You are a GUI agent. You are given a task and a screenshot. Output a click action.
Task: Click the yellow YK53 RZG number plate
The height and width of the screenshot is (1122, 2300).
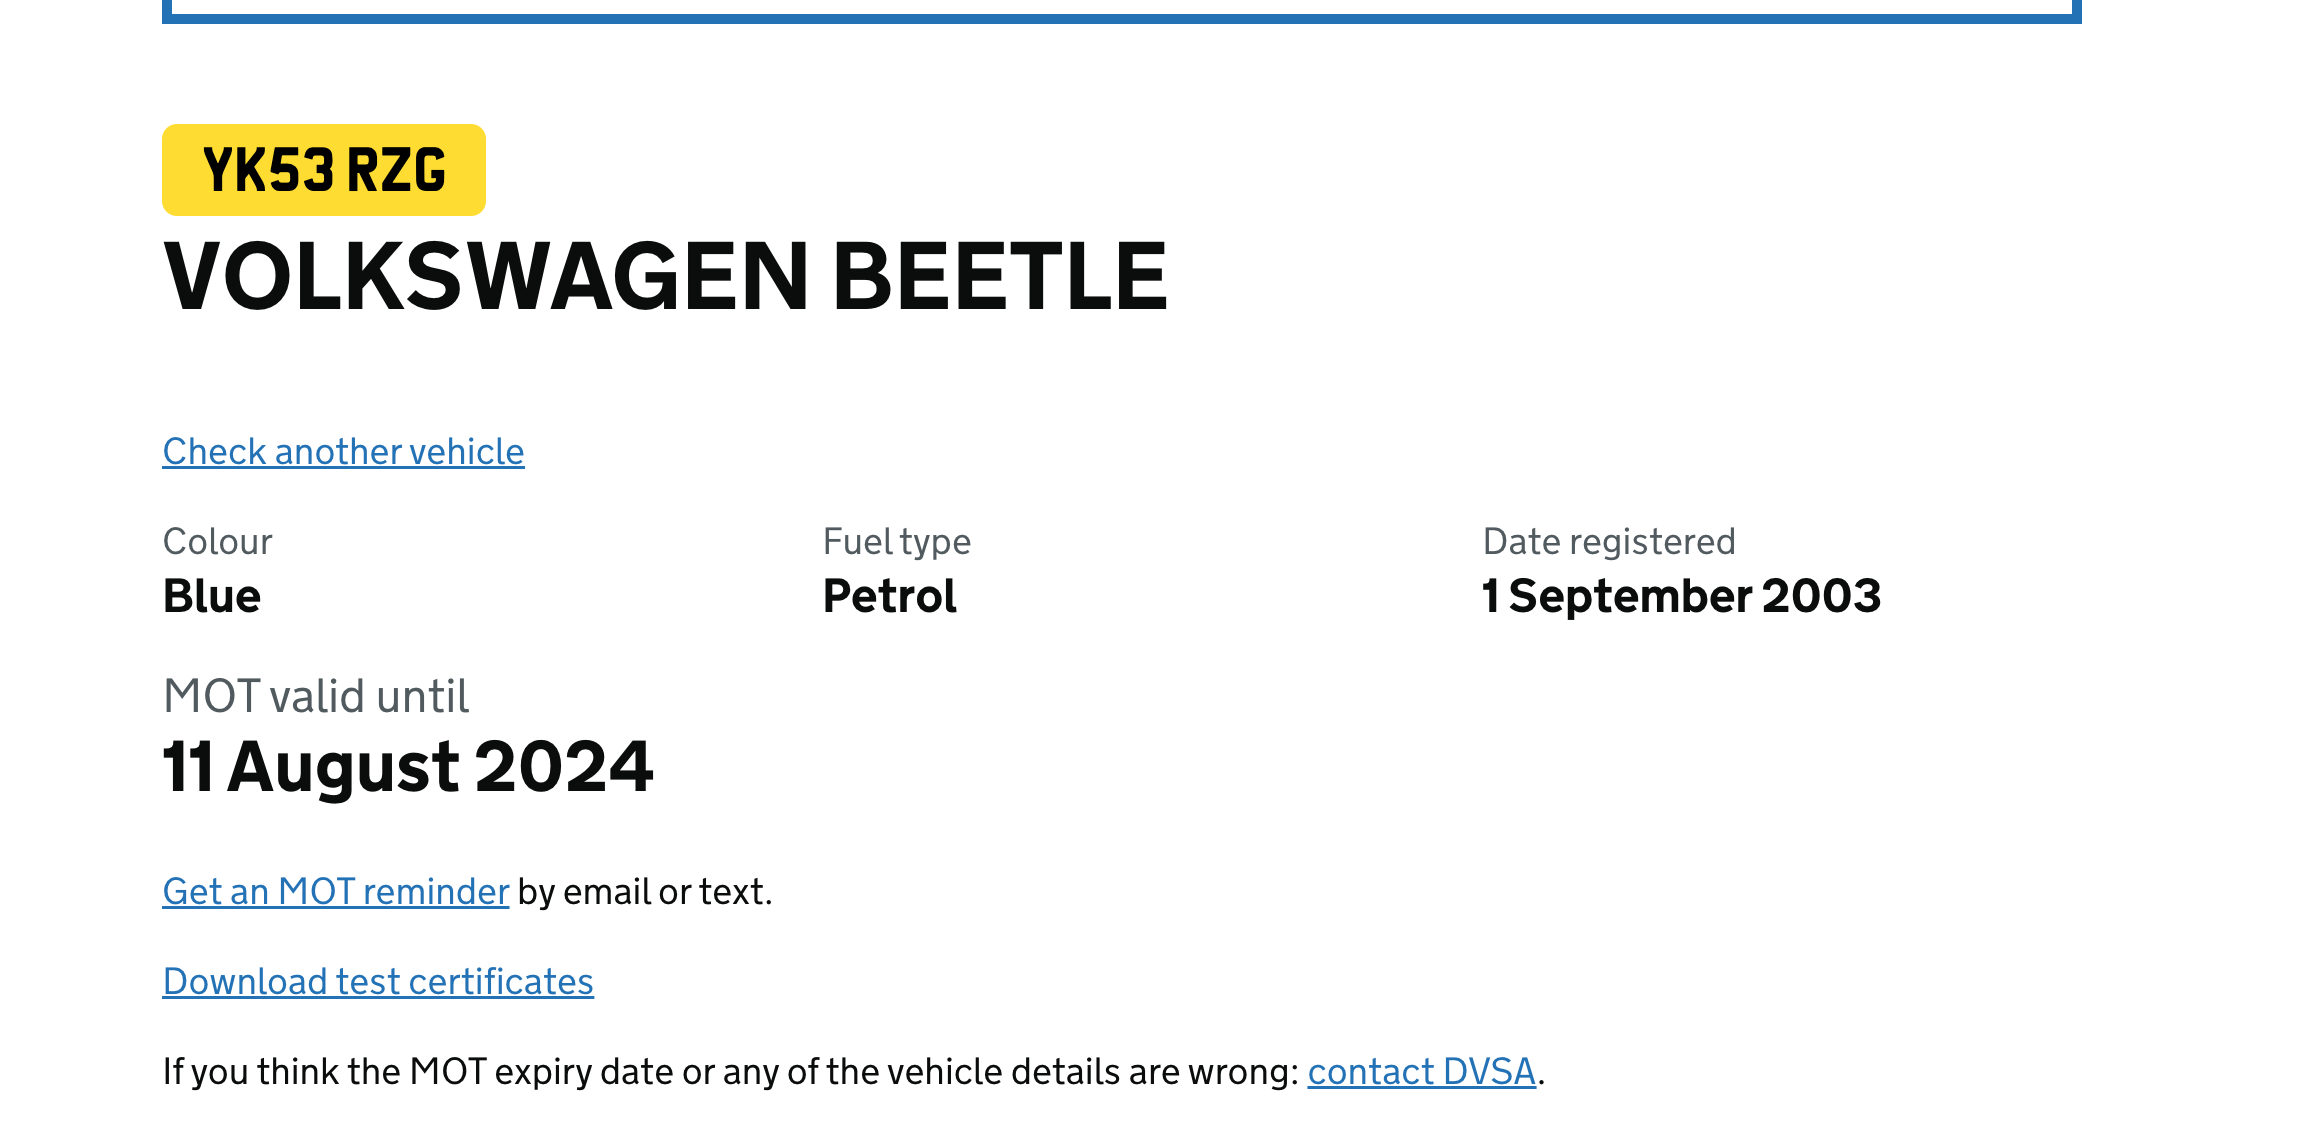324,170
